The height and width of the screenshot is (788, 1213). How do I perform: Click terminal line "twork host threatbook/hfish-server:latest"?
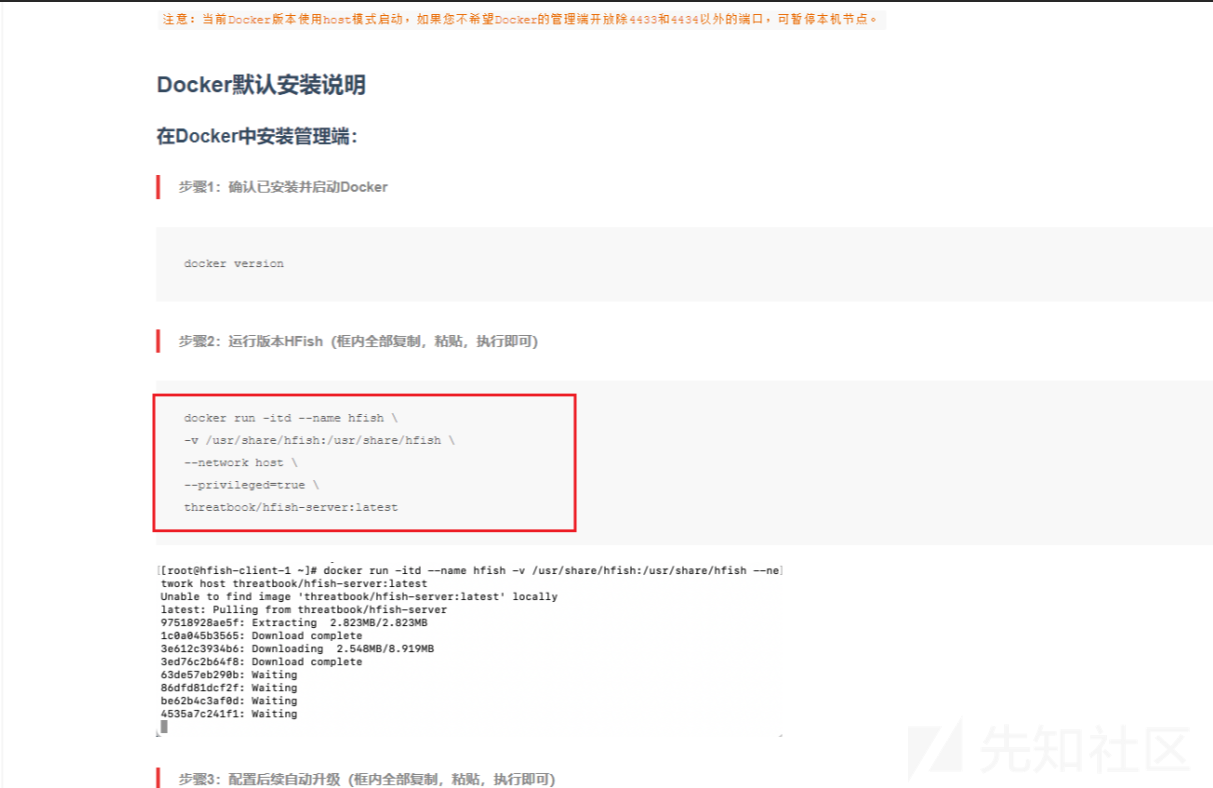[x=294, y=583]
